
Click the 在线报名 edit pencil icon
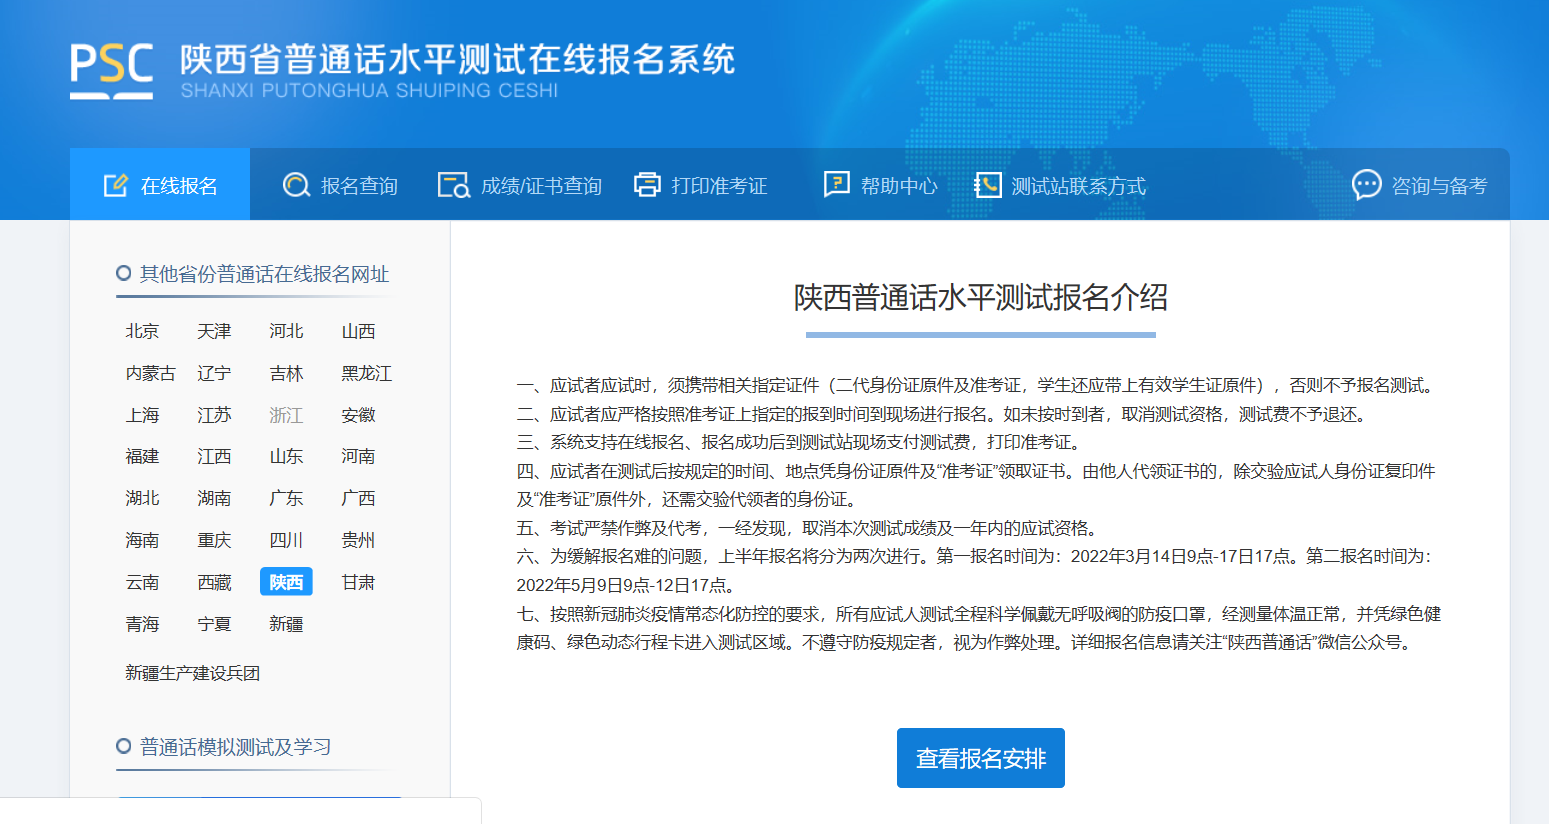click(x=116, y=185)
